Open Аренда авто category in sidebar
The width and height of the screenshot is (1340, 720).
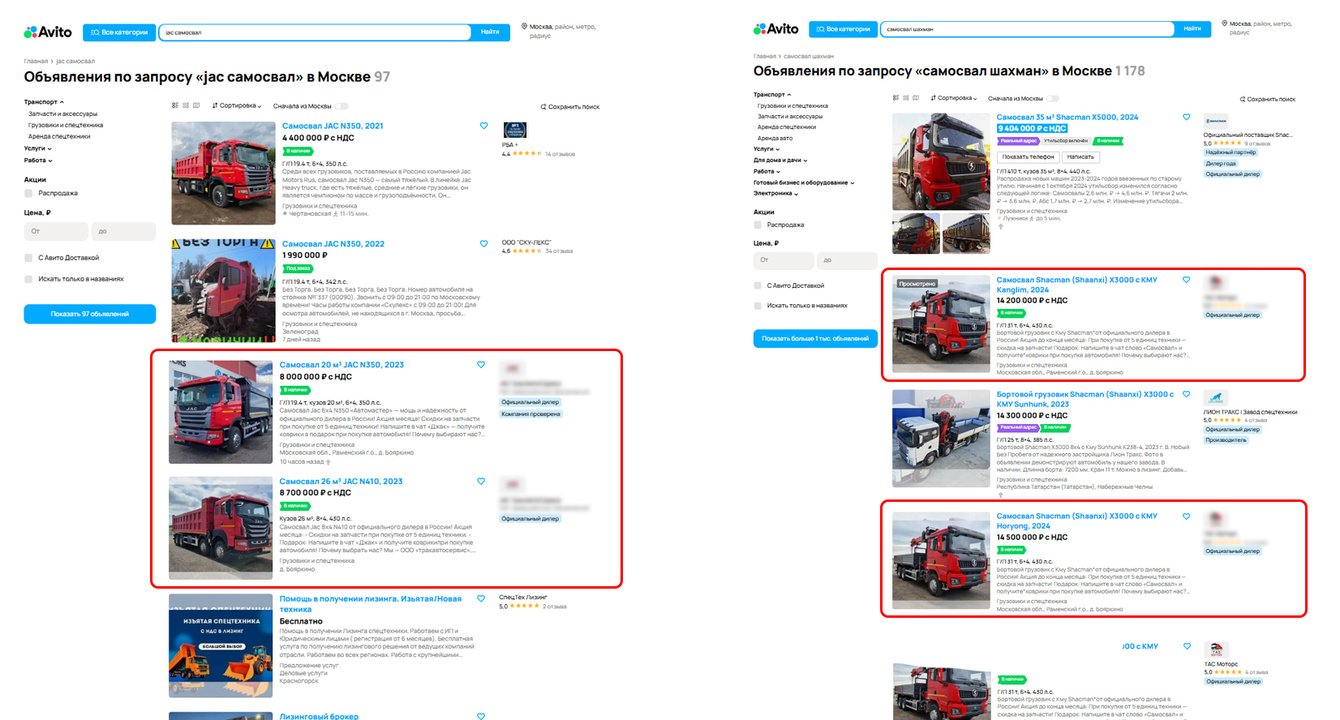tap(776, 138)
